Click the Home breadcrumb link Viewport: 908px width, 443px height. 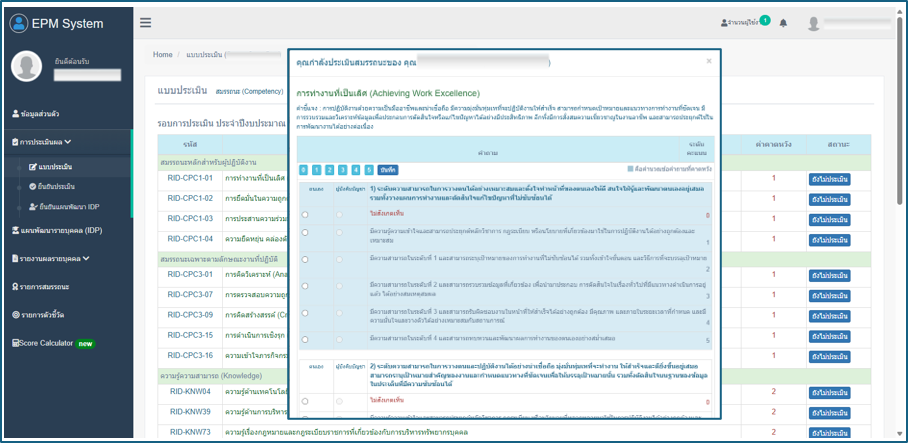pyautogui.click(x=163, y=54)
